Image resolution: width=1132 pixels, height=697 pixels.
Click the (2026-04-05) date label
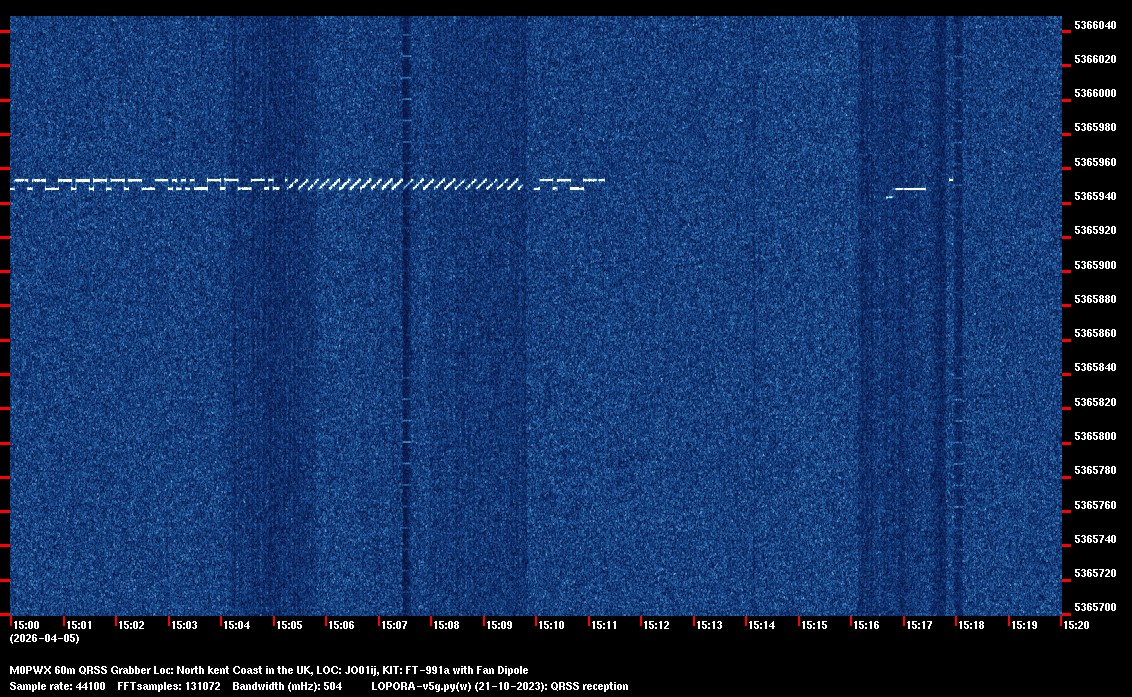[45, 638]
